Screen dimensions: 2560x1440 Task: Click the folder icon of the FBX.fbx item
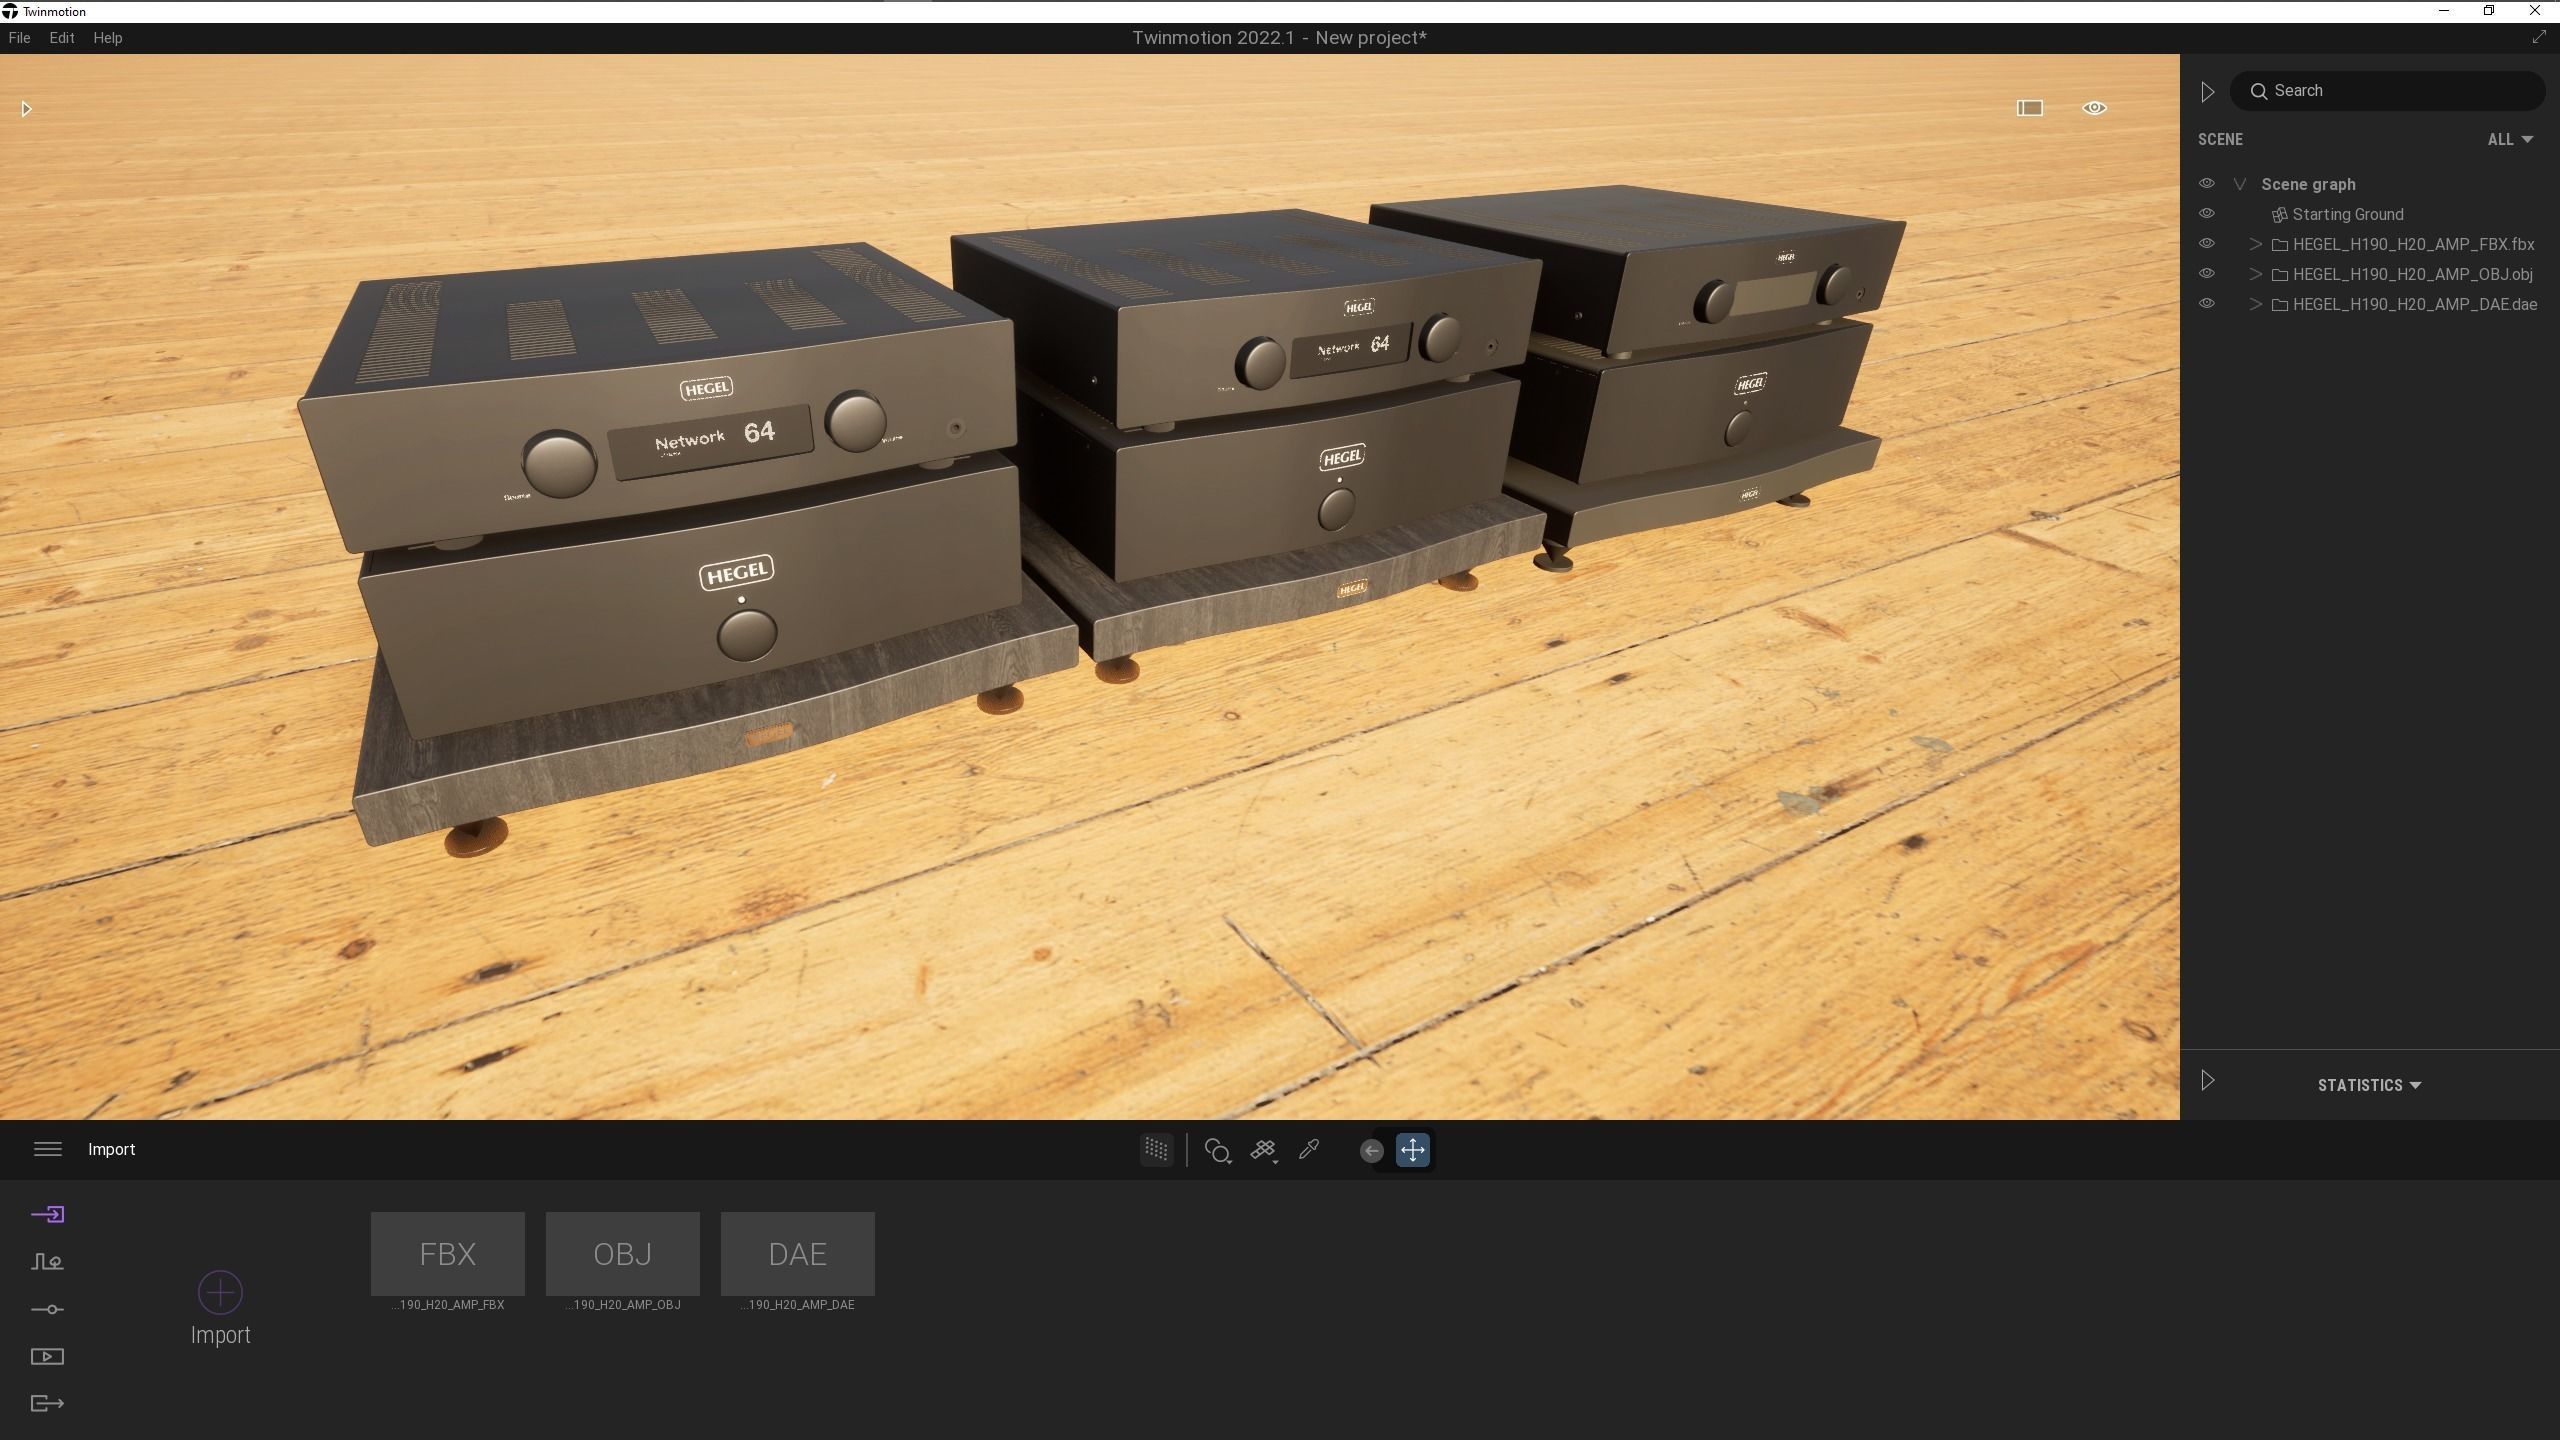click(x=2280, y=245)
